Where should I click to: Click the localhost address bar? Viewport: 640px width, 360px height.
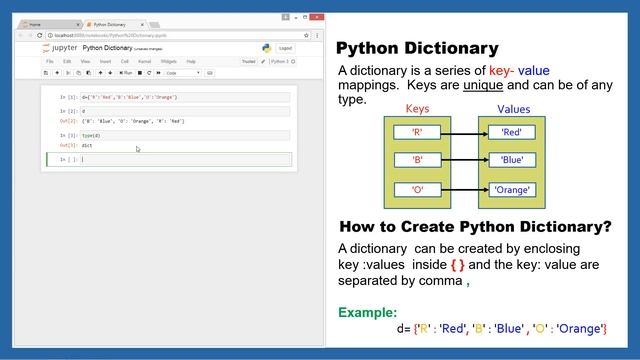[x=178, y=36]
